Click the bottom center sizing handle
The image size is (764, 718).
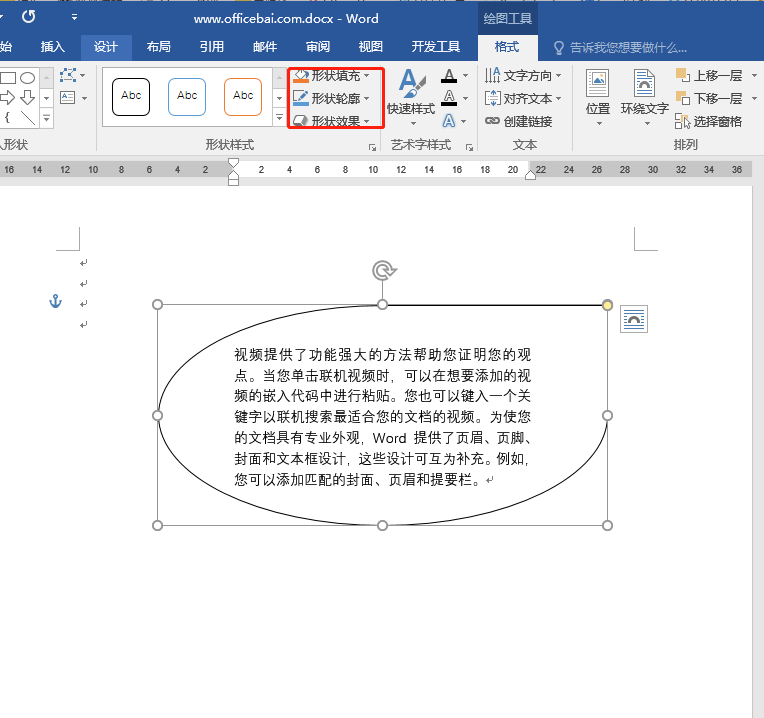(x=382, y=526)
